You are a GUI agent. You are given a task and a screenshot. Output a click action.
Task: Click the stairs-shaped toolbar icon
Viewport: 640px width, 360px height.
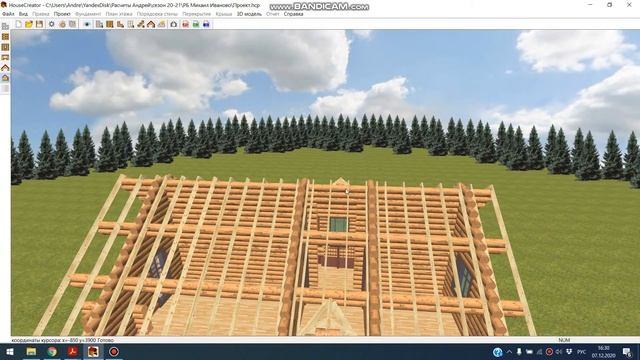(120, 24)
